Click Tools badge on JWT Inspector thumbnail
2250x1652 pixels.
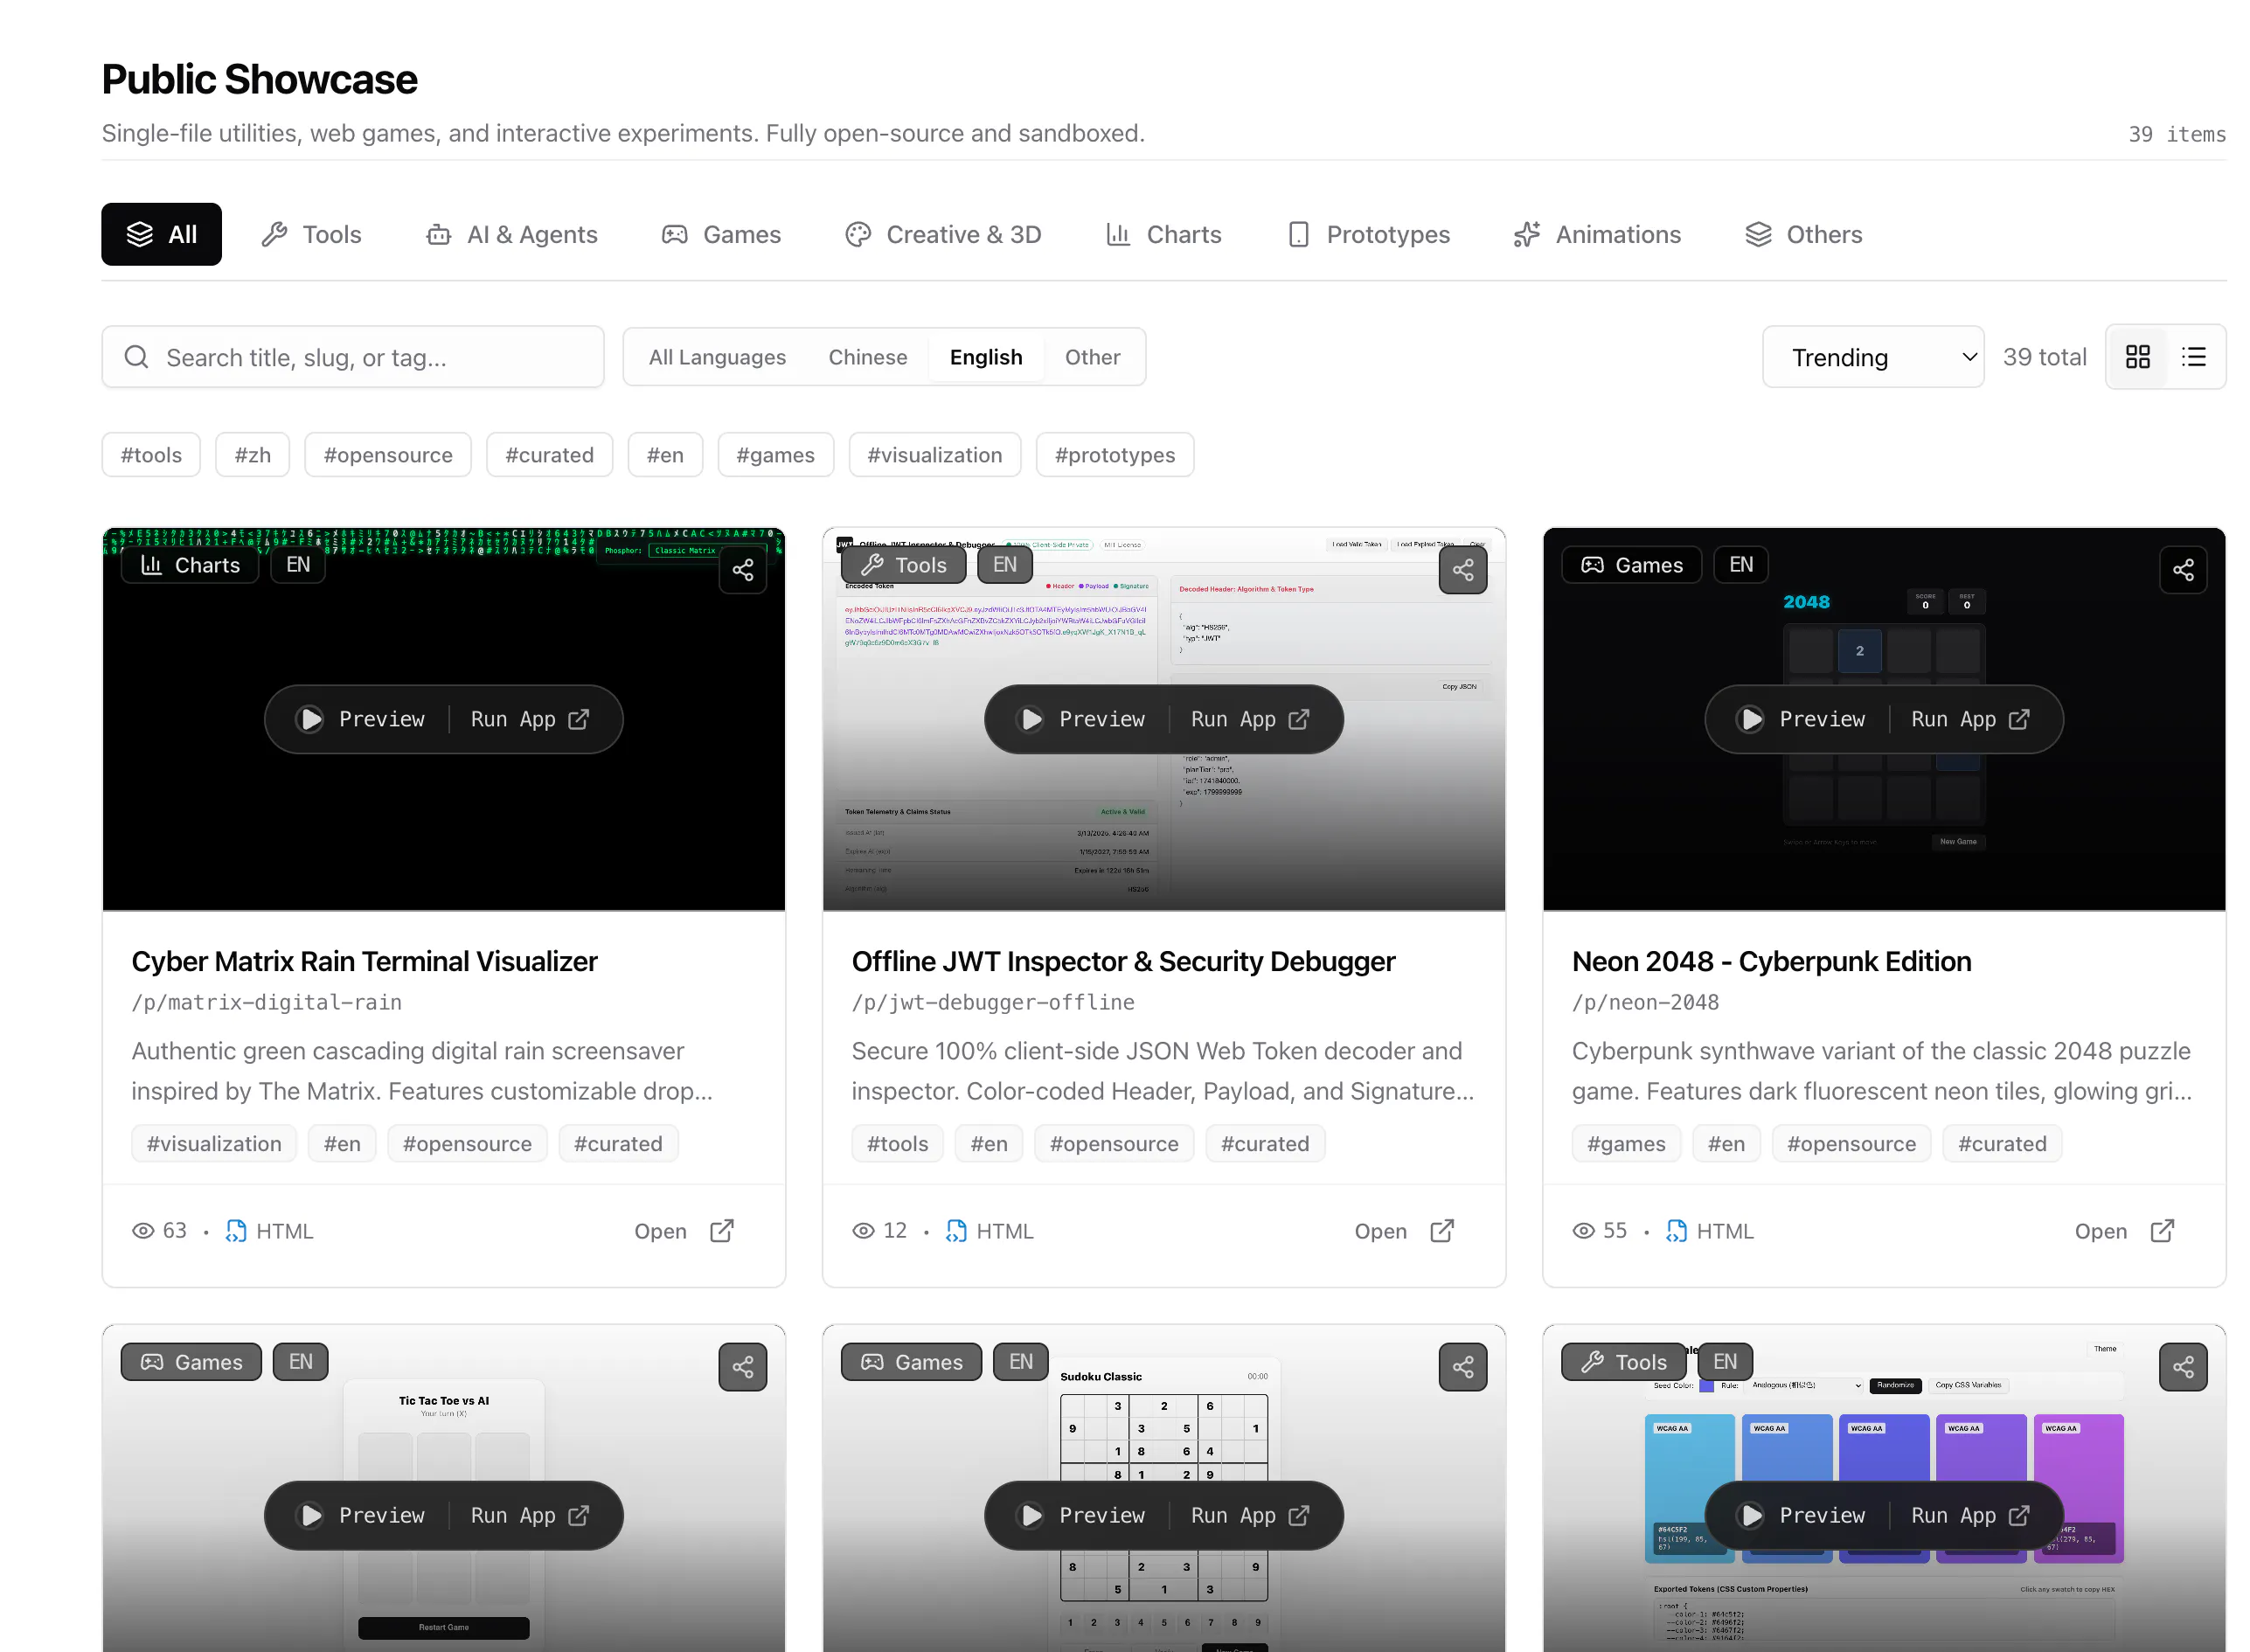click(x=903, y=565)
